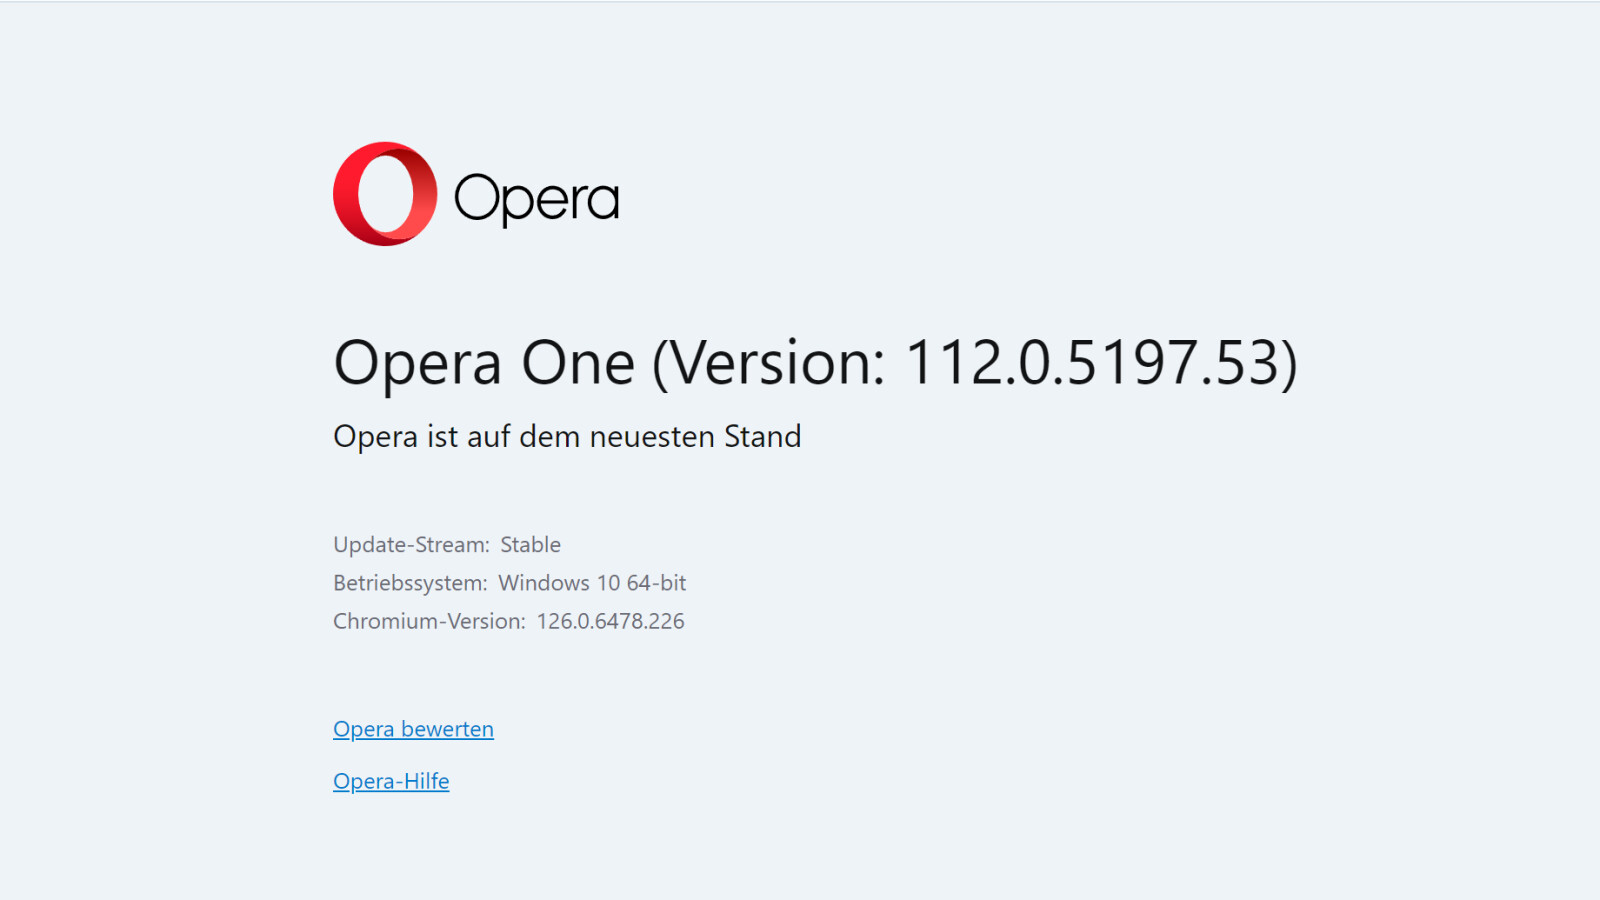Click the word "neuesten" in status line

tap(651, 437)
